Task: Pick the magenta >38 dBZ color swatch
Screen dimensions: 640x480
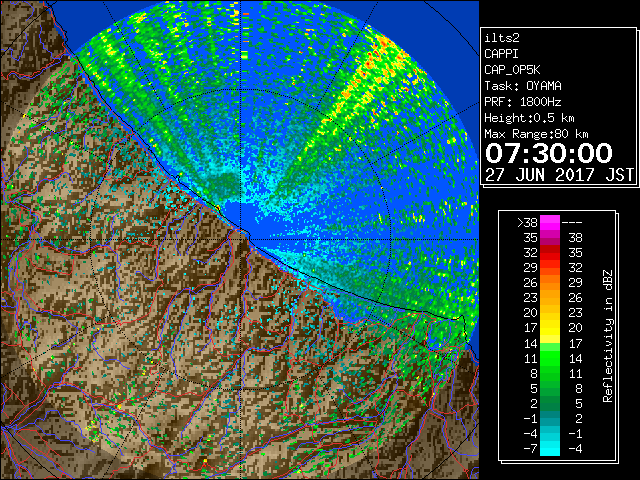Action: point(550,222)
